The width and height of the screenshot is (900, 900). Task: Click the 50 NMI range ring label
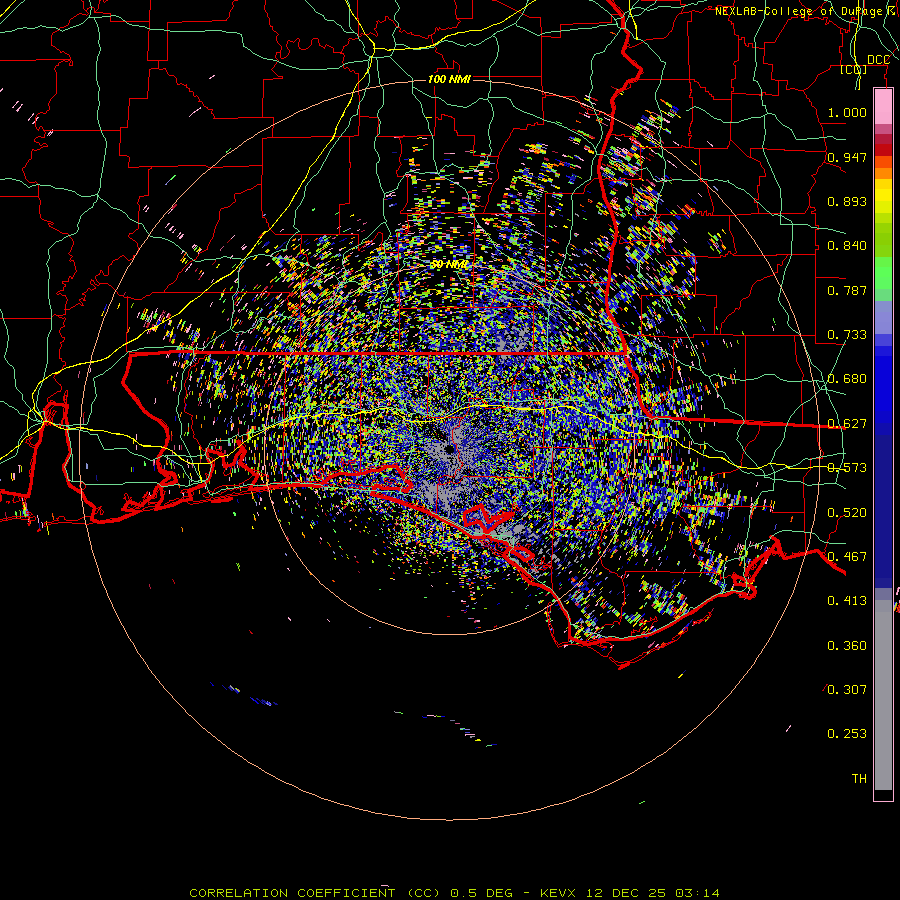(449, 265)
